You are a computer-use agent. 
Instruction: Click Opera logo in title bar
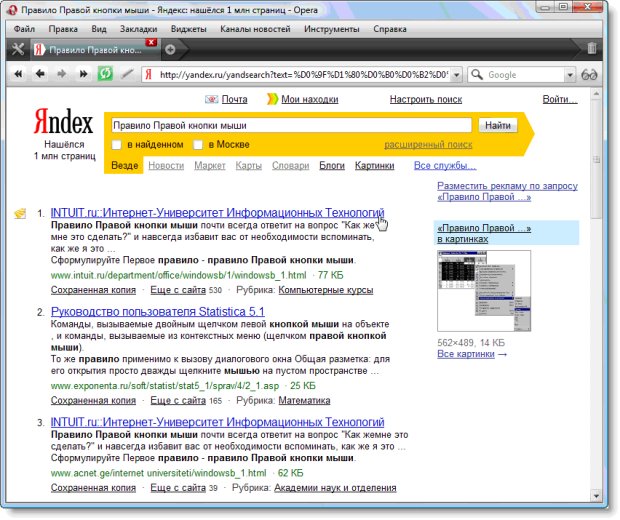click(x=12, y=10)
